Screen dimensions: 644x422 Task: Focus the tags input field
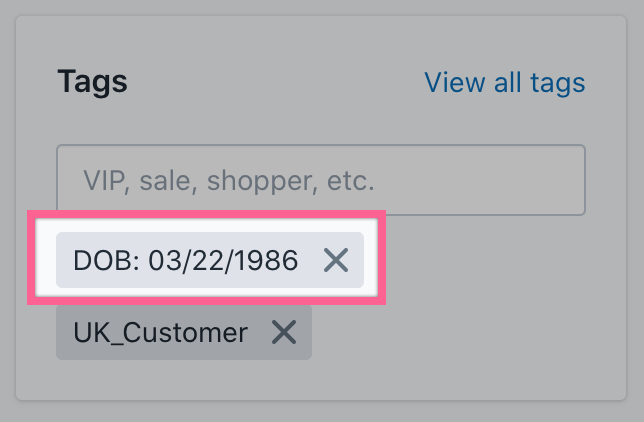320,181
